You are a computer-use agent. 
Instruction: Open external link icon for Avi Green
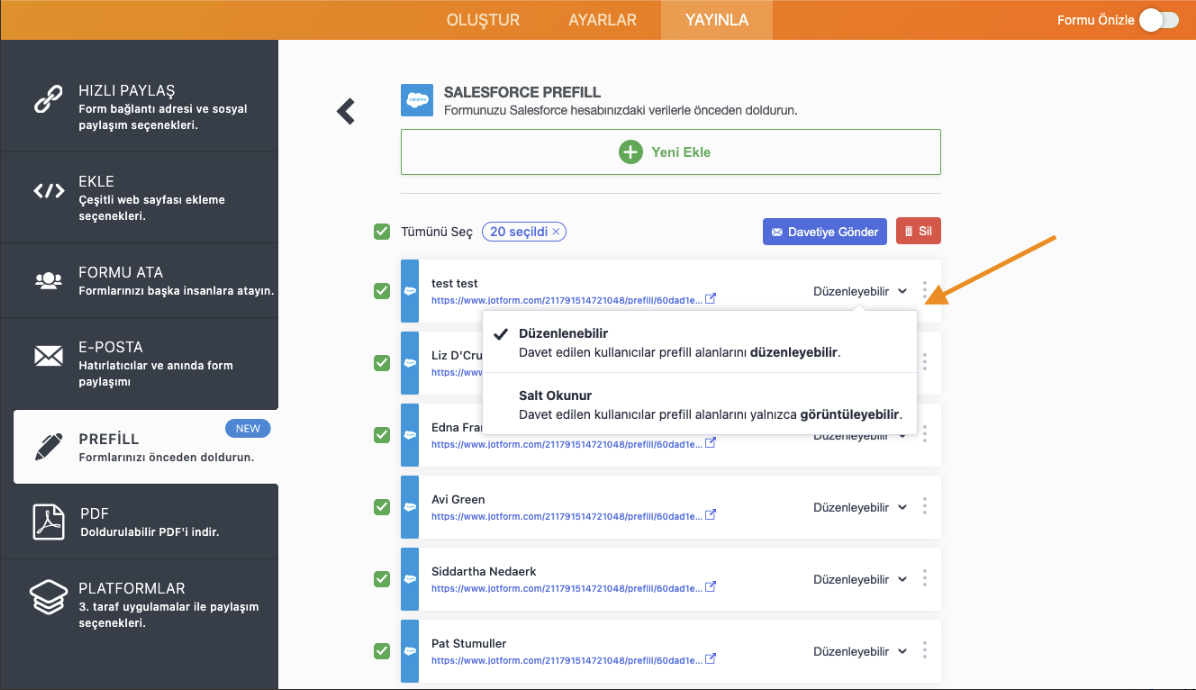710,515
